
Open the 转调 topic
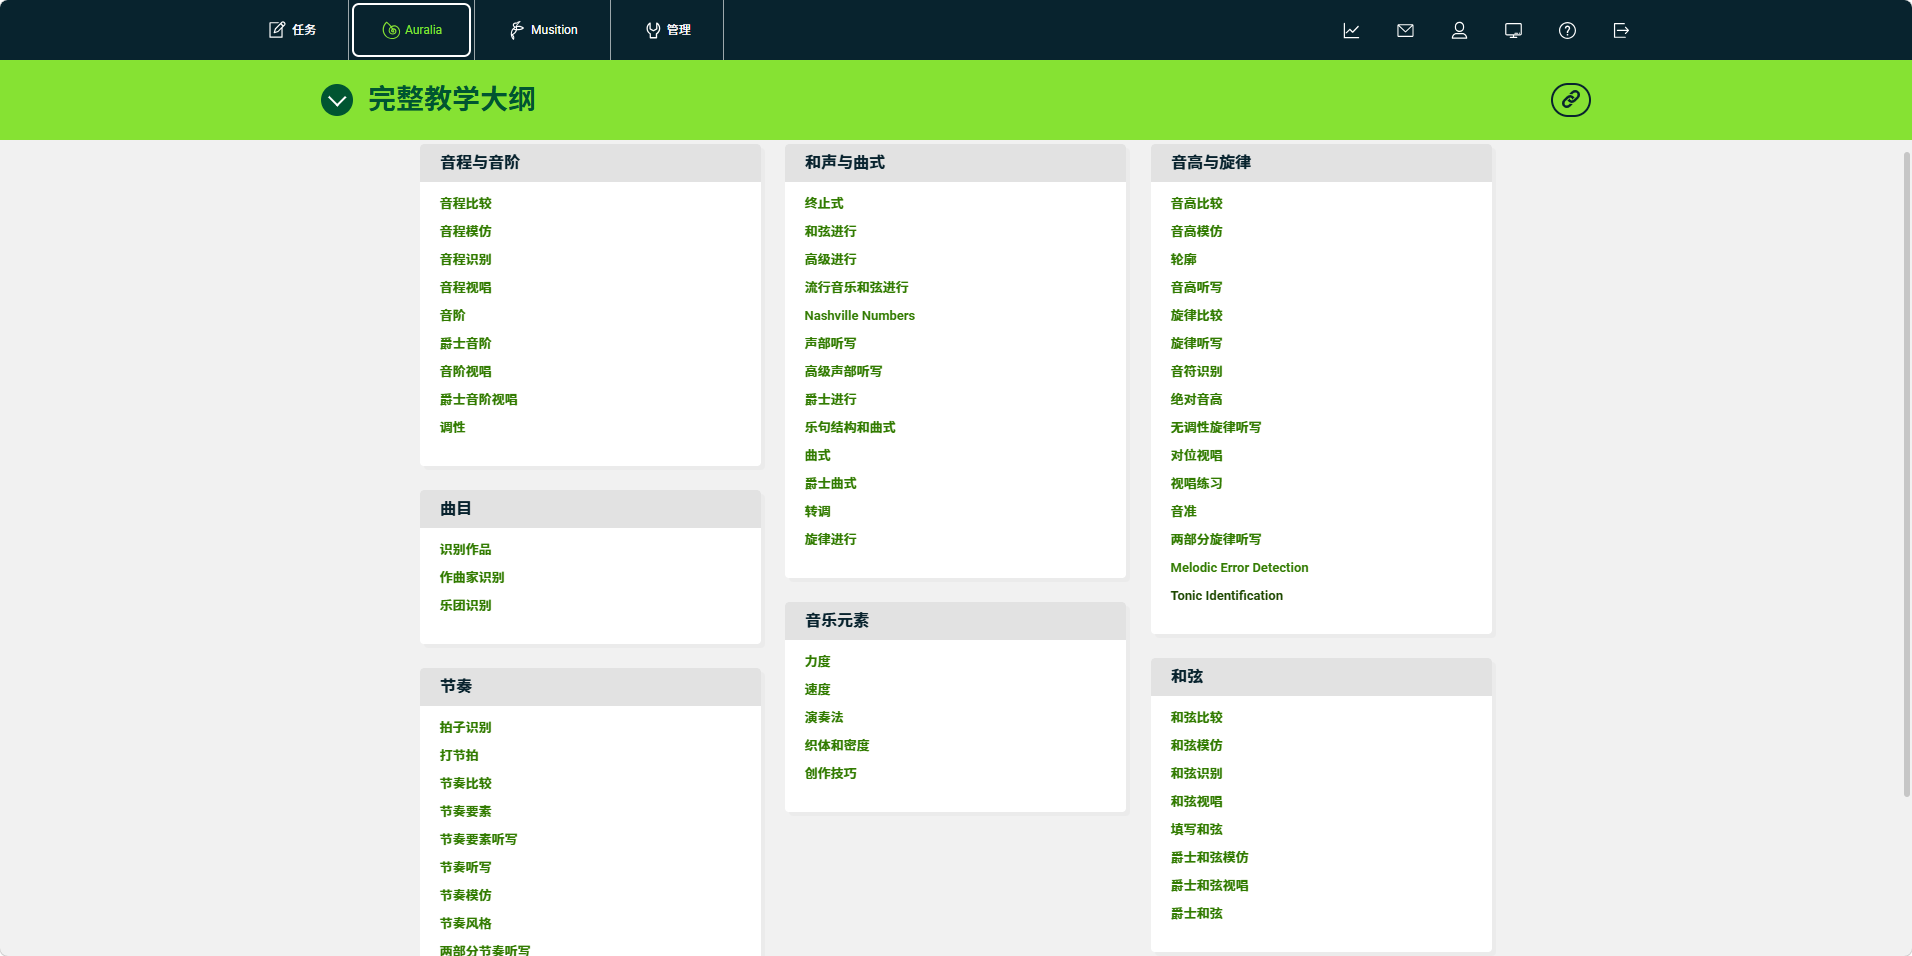pos(818,511)
